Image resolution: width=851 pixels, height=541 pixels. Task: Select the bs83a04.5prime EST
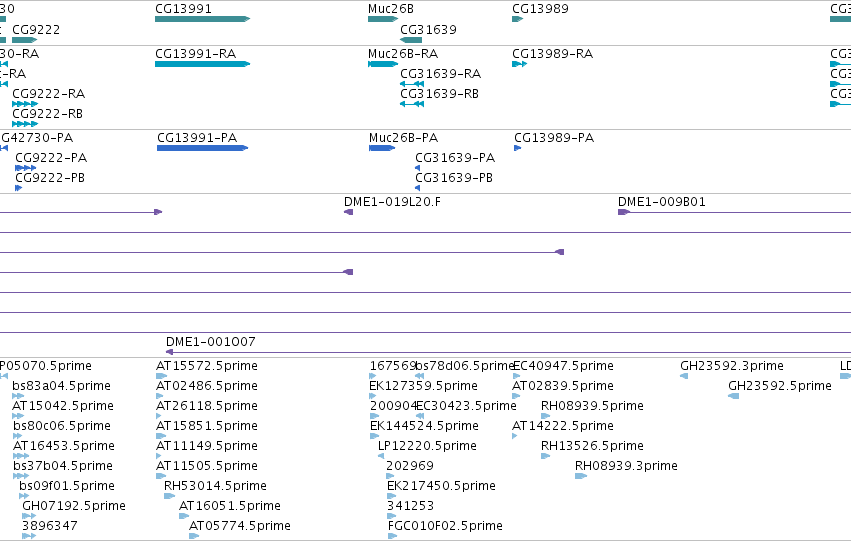(18, 396)
